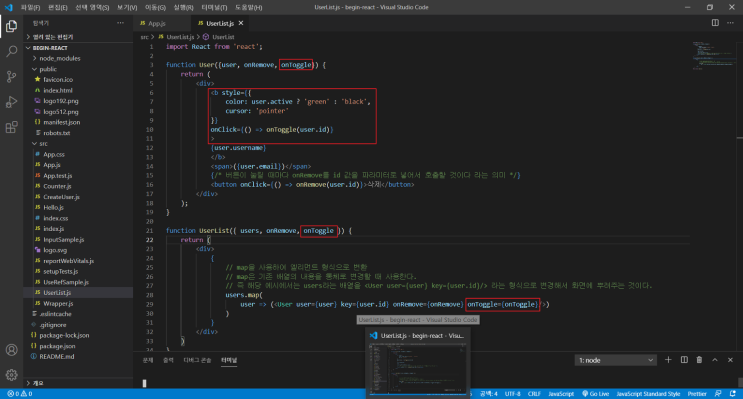This screenshot has width=743, height=399.
Task: Open Run and Debug view
Action: point(11,102)
